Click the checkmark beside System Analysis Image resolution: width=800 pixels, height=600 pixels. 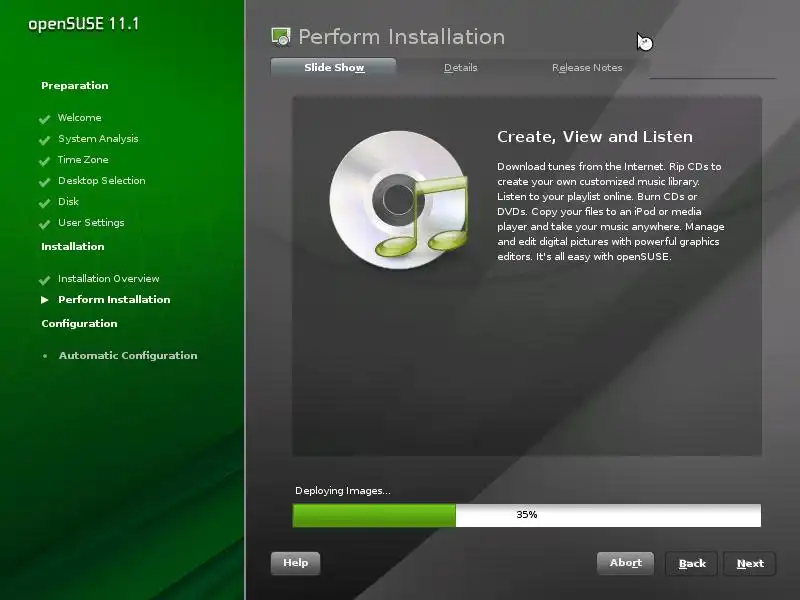[44, 140]
